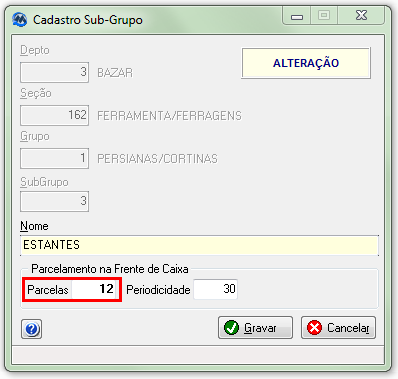398x379 pixels.
Task: Click the Grupo code field
Action: click(54, 158)
